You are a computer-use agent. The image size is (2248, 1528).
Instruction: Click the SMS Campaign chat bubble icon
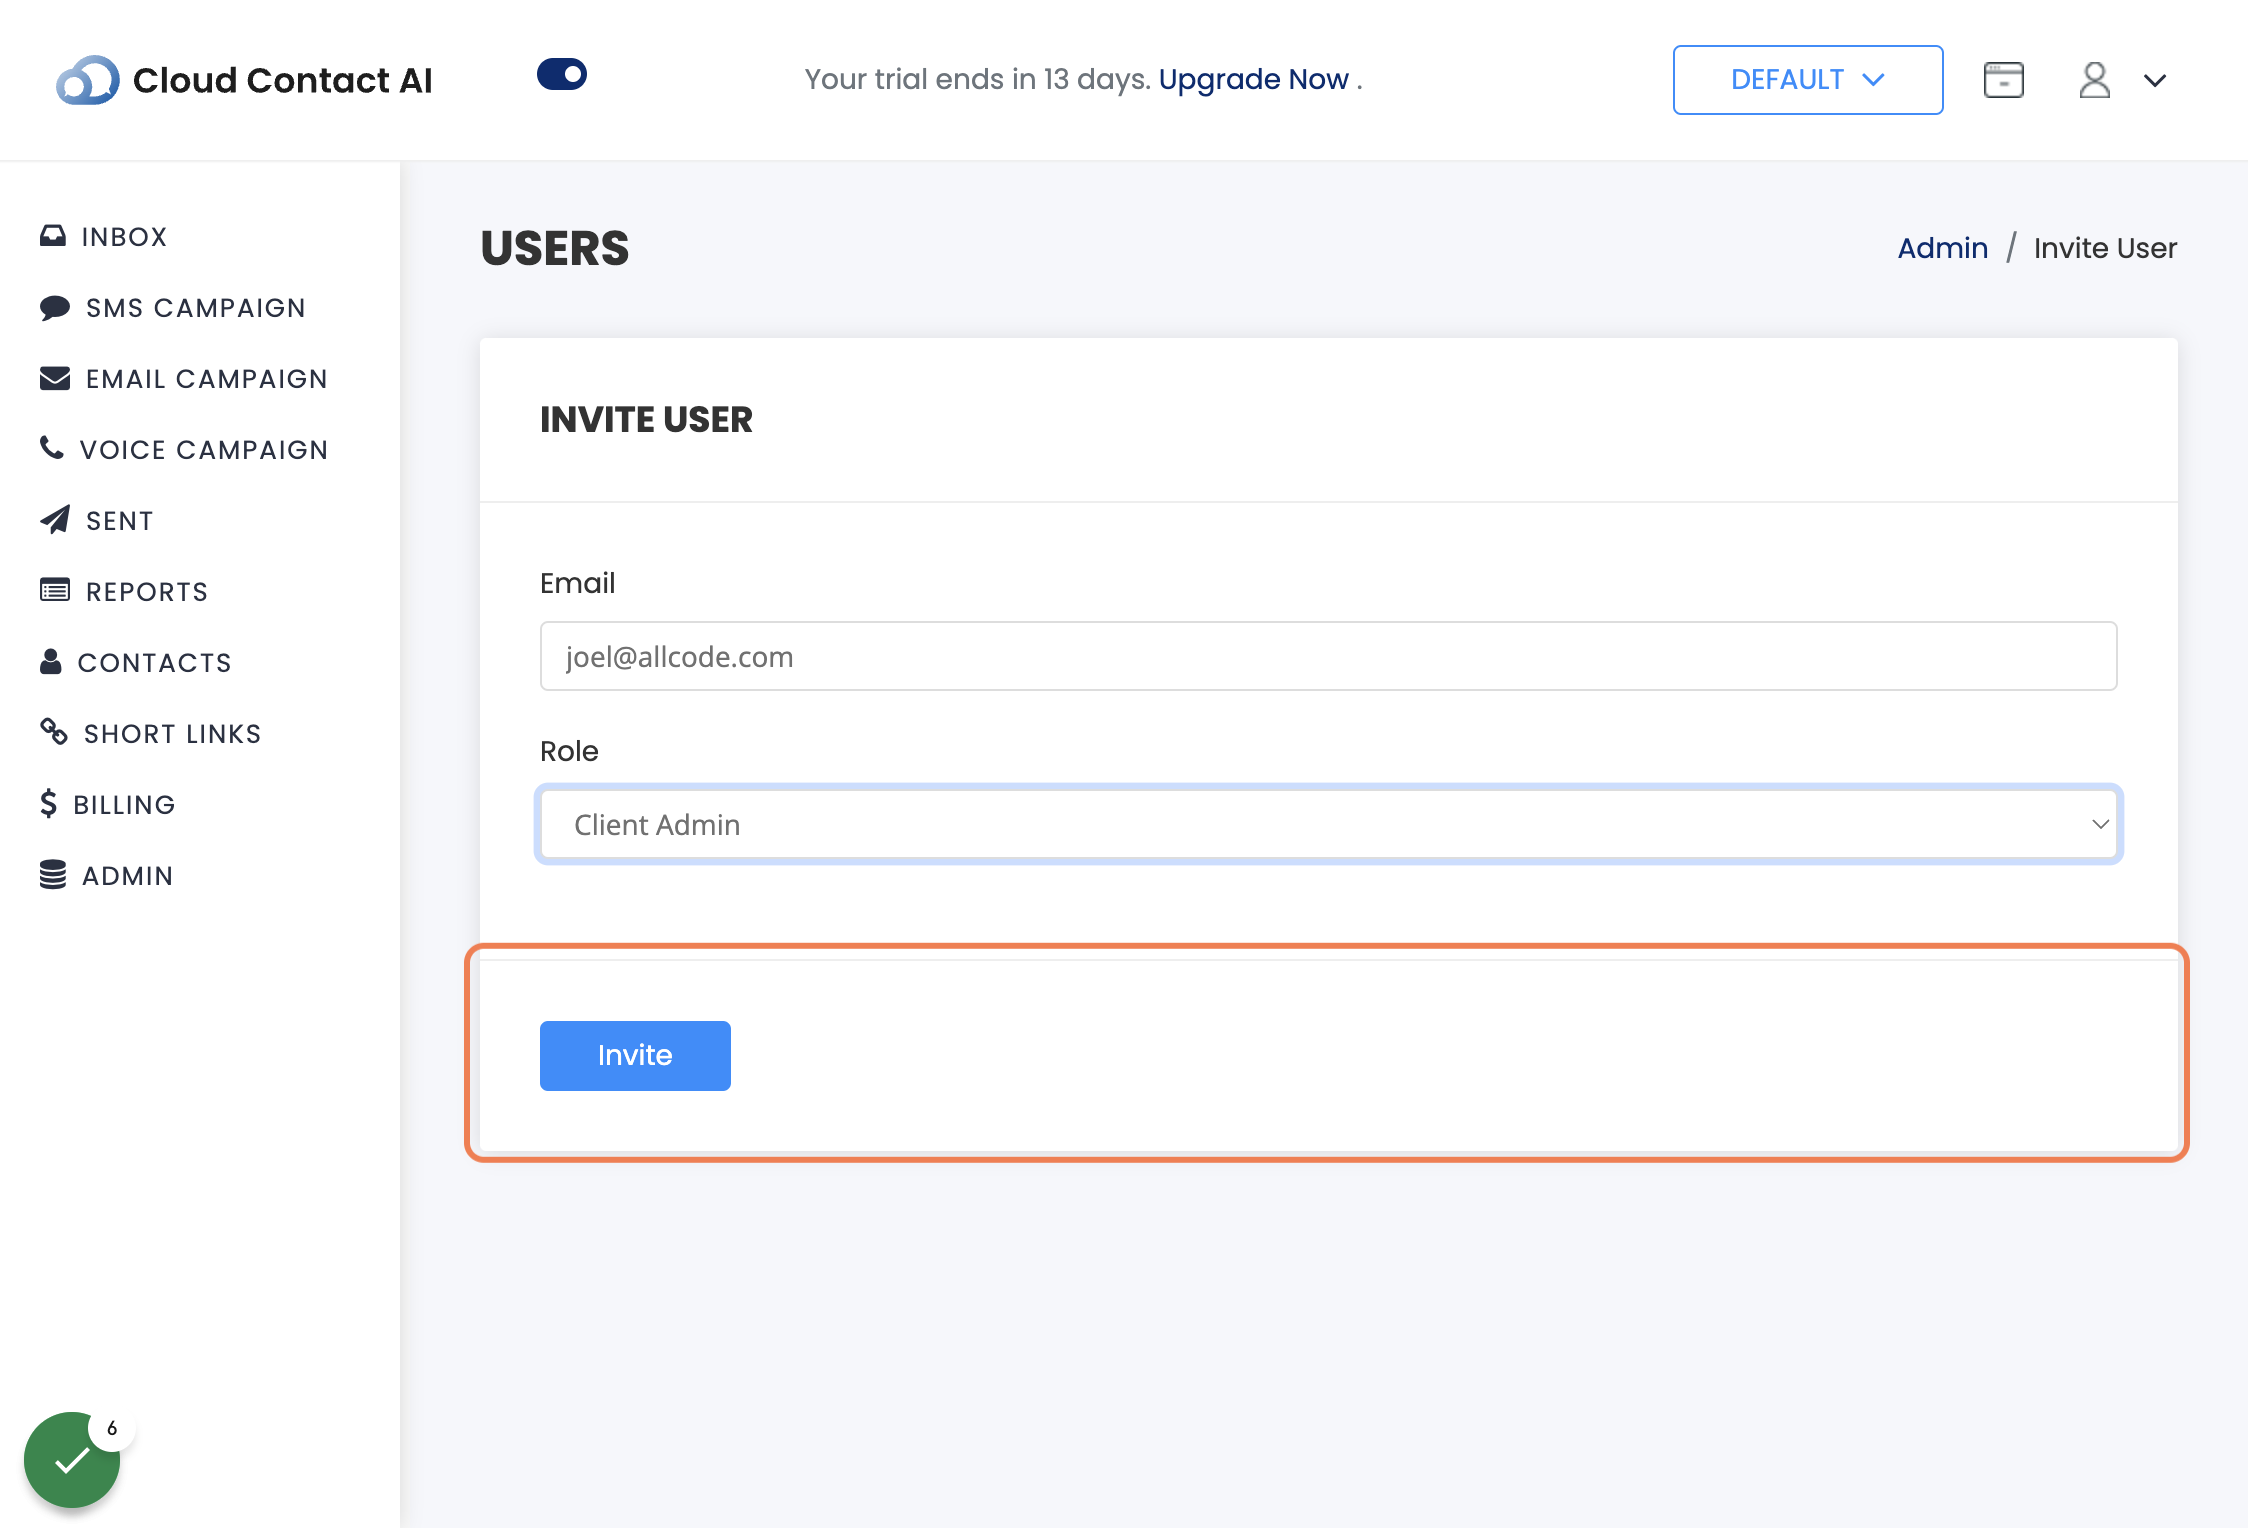click(55, 307)
